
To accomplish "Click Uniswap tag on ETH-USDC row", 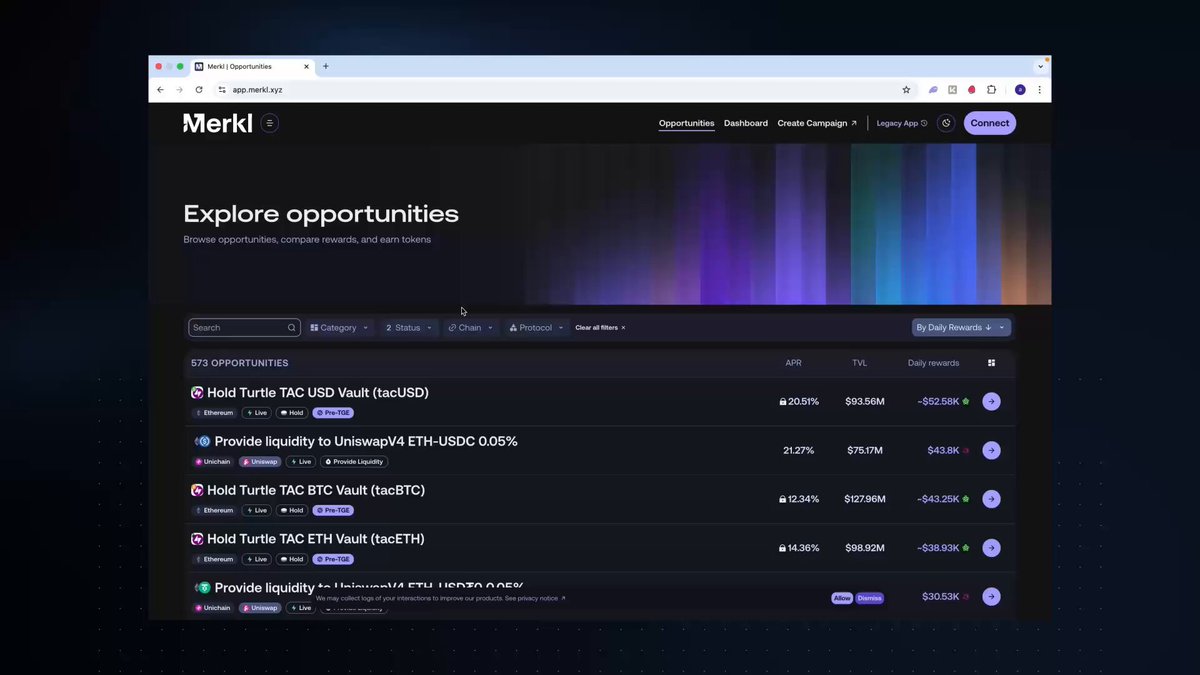I will click(260, 462).
